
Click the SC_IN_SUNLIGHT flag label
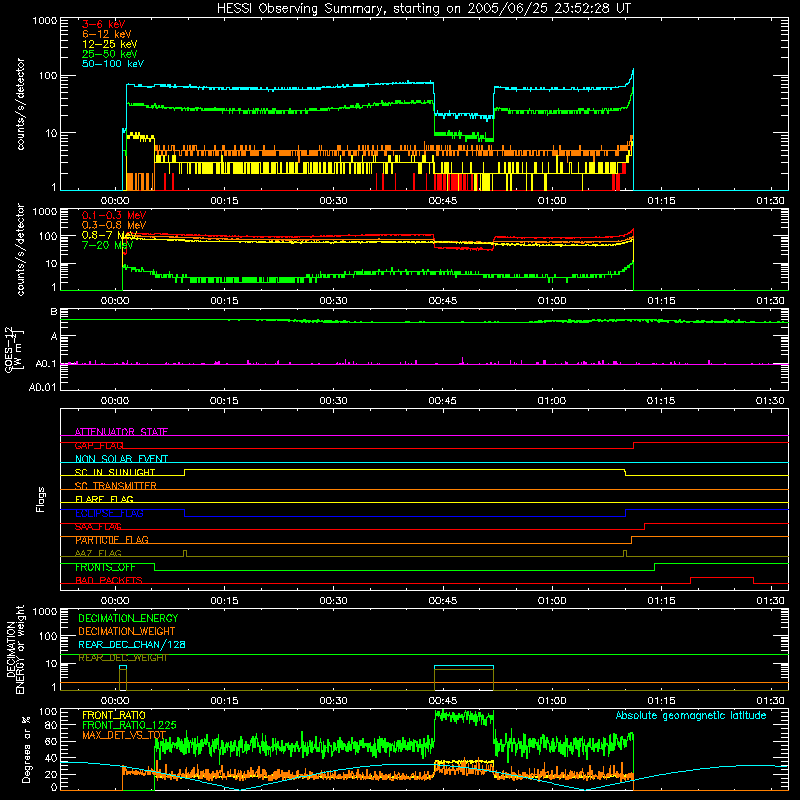pyautogui.click(x=115, y=472)
